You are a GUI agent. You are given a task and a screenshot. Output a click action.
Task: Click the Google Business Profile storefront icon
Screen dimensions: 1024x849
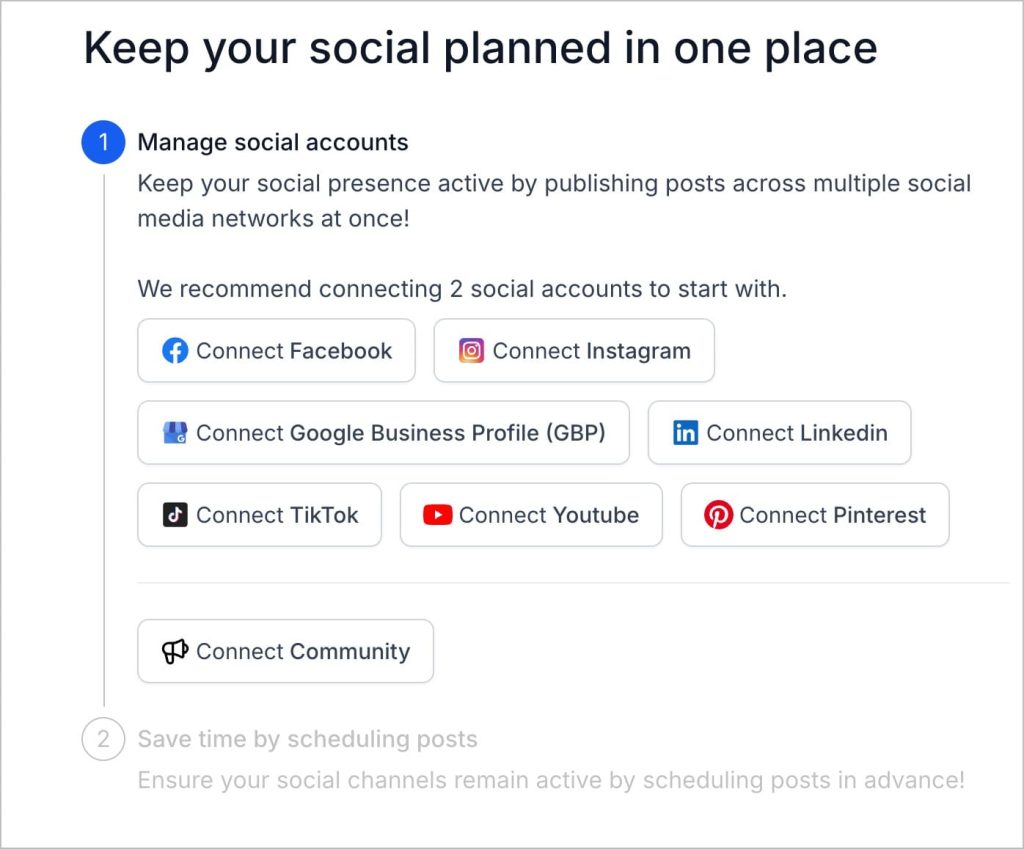(x=175, y=433)
